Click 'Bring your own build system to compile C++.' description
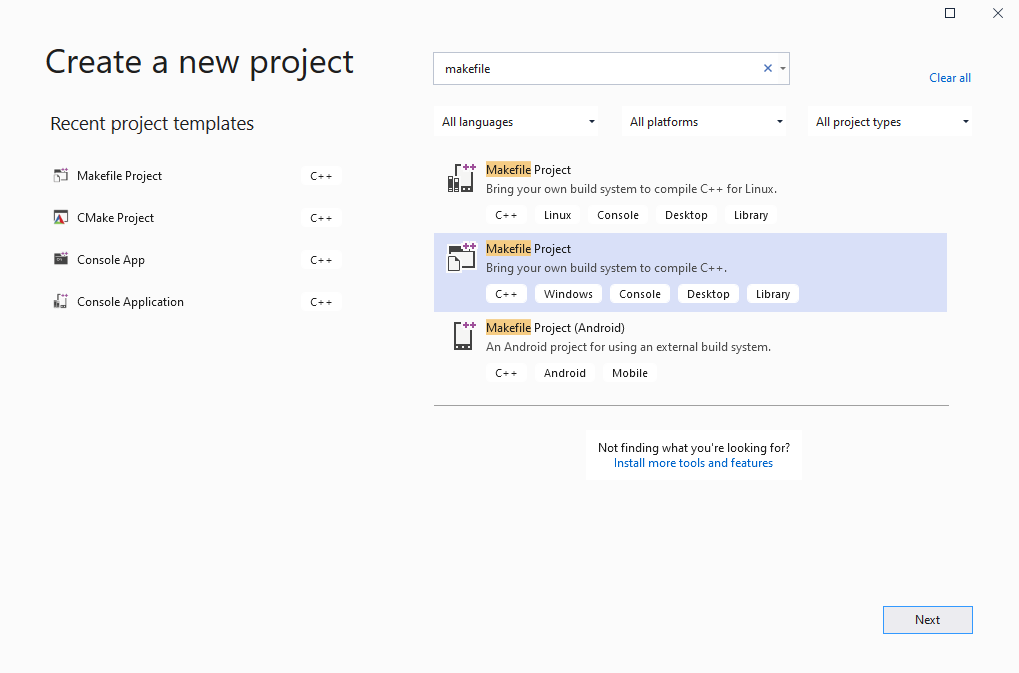This screenshot has width=1019, height=673. tap(606, 268)
